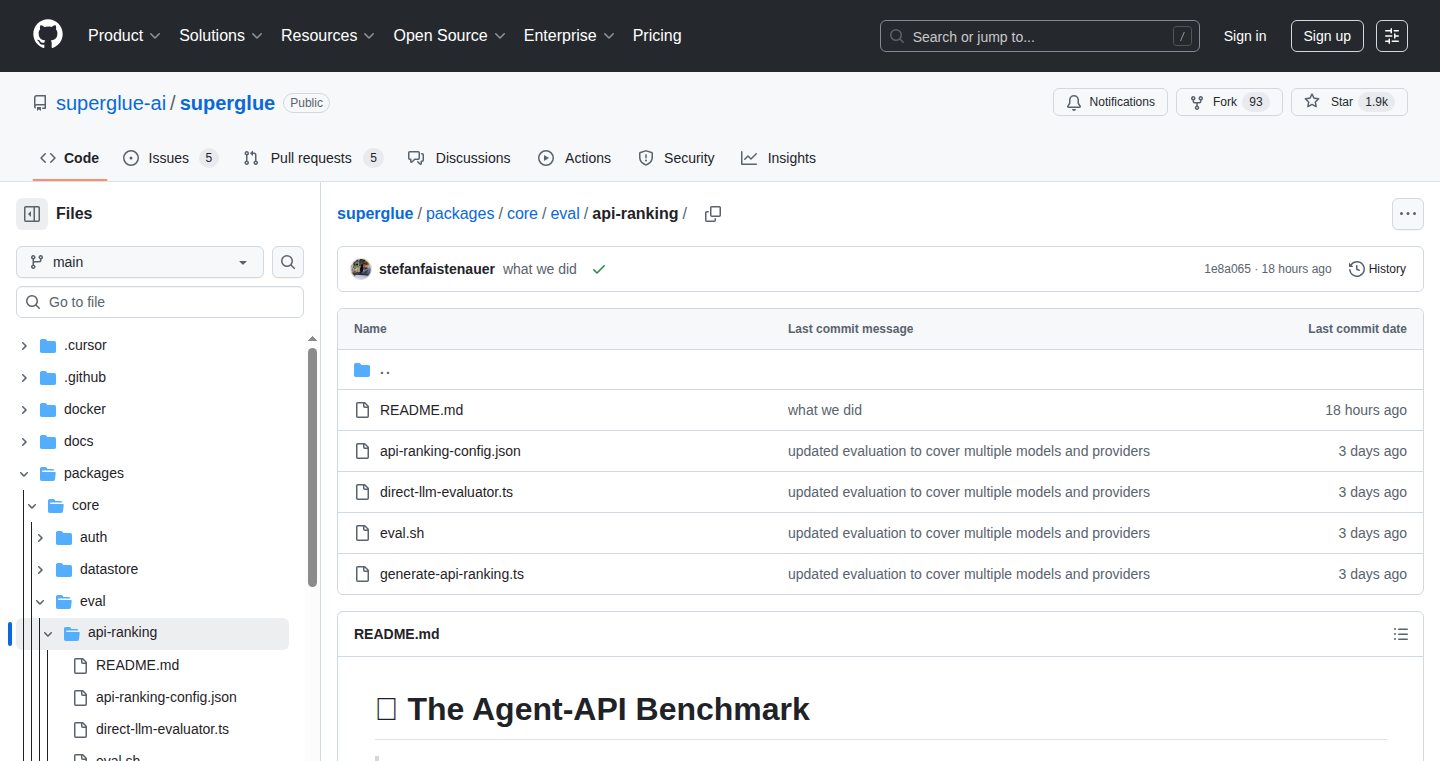
Task: Expand the docker folder chevron
Action: pos(24,409)
